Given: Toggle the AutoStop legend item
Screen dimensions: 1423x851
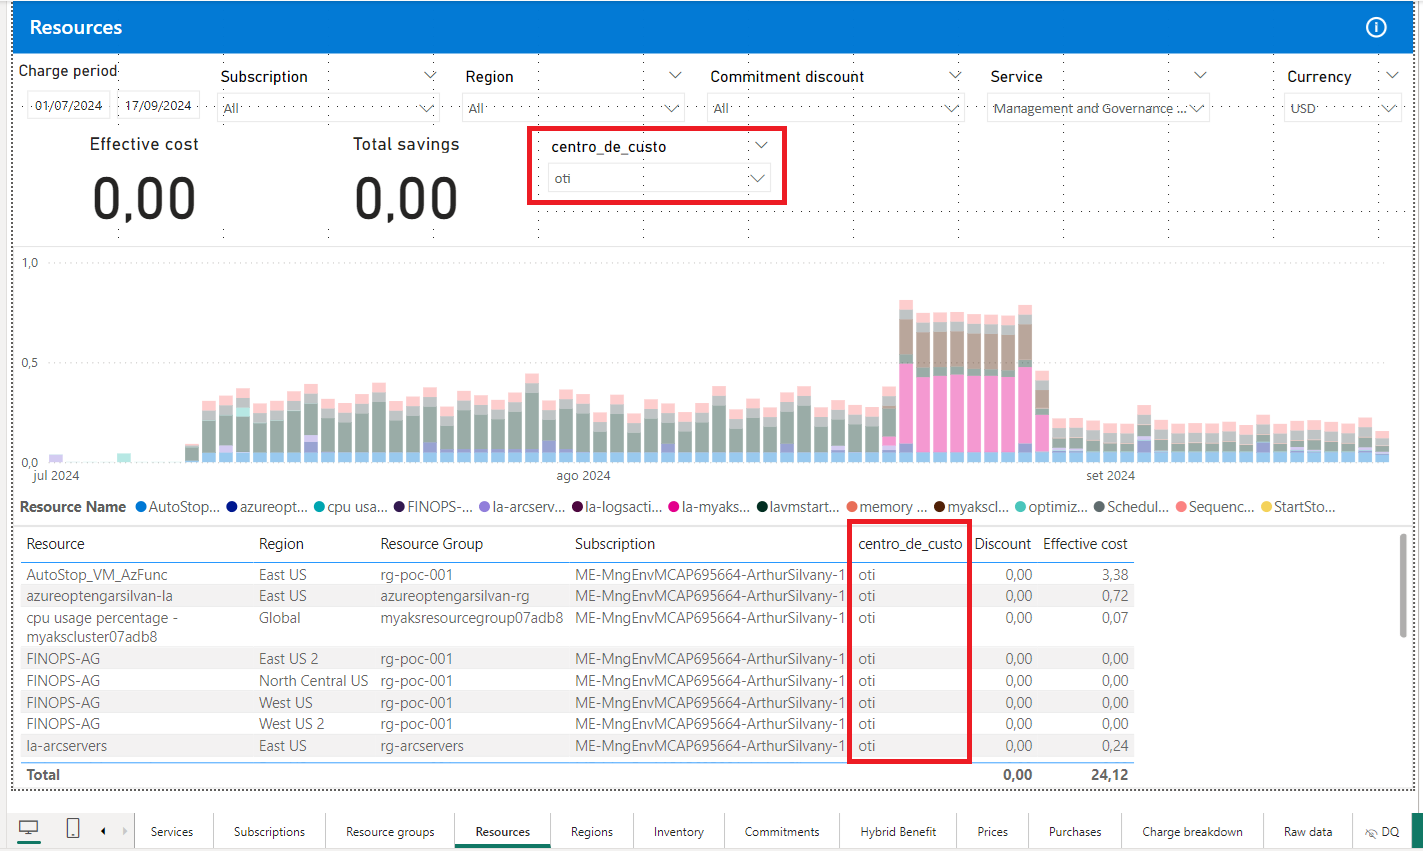Looking at the screenshot, I should 178,507.
